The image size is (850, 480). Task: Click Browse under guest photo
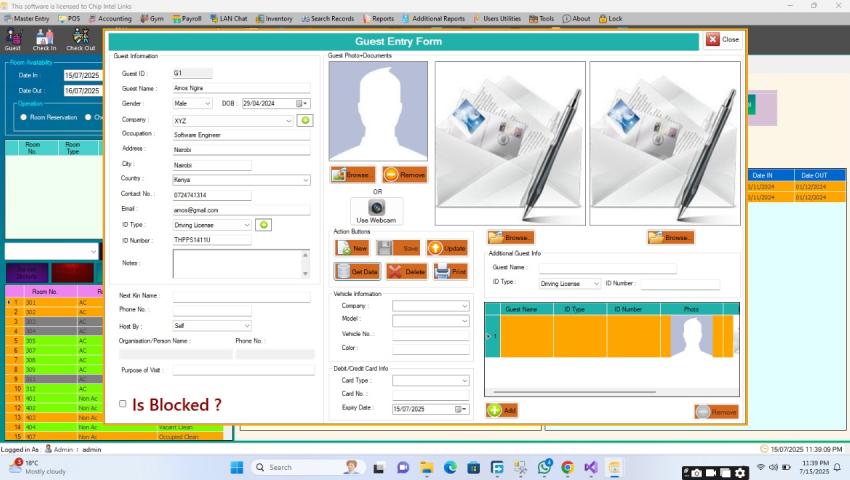[x=353, y=175]
